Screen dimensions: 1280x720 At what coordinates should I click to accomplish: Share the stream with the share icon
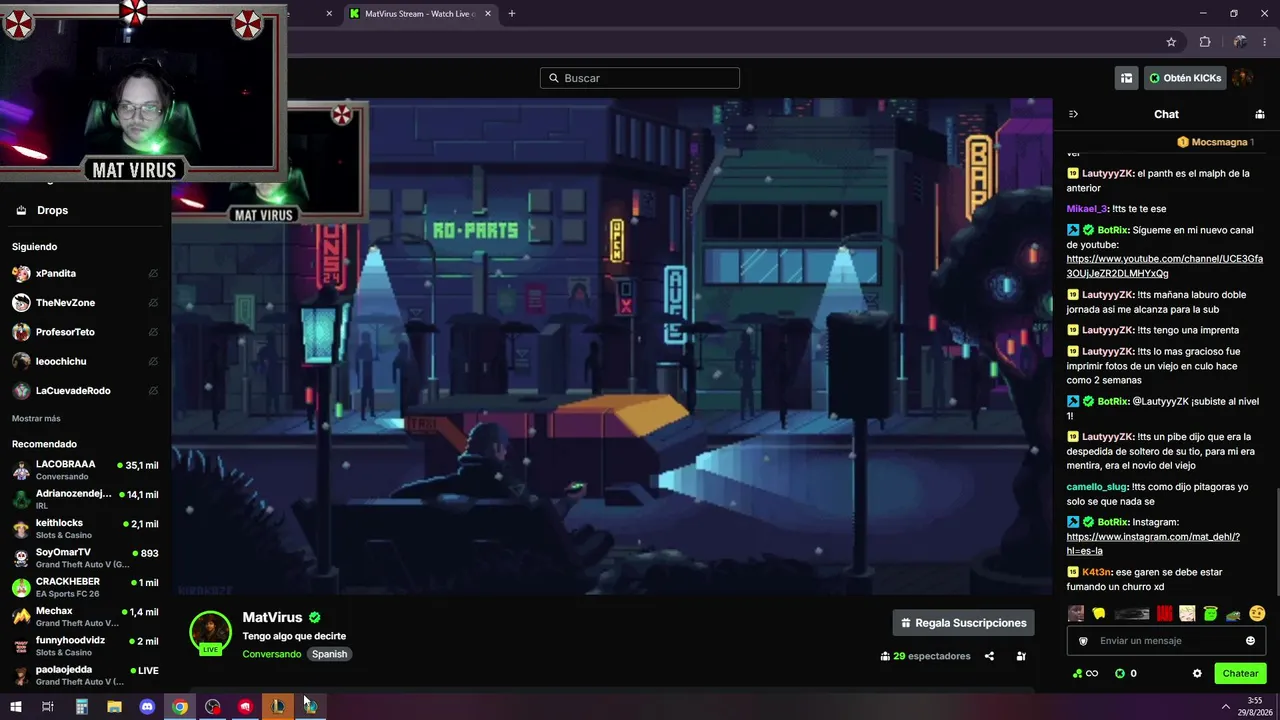(x=989, y=656)
